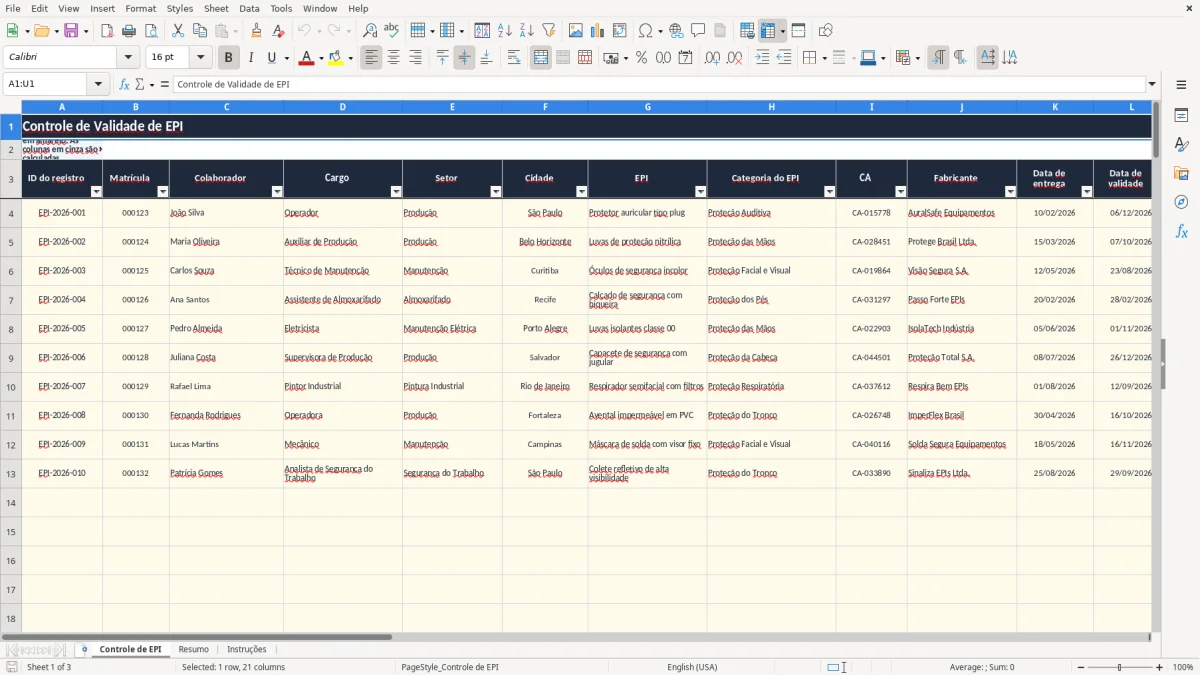Open the Cidade column filter arrow
This screenshot has height=675, width=1200.
point(582,191)
